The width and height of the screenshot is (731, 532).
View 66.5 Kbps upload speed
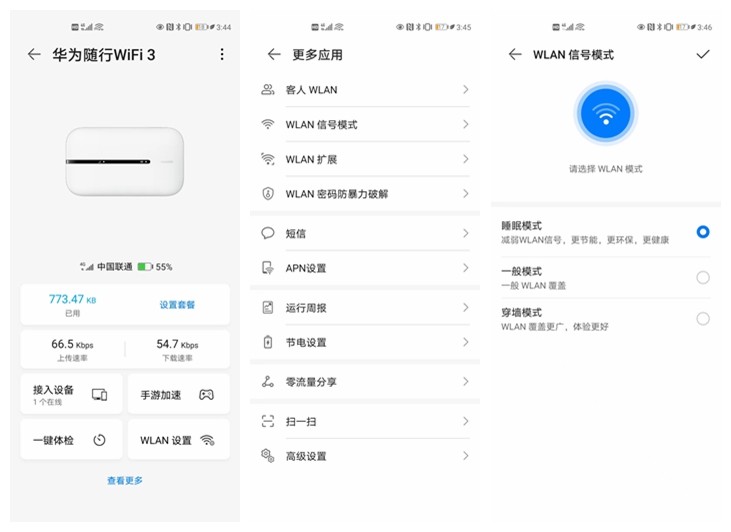[72, 350]
